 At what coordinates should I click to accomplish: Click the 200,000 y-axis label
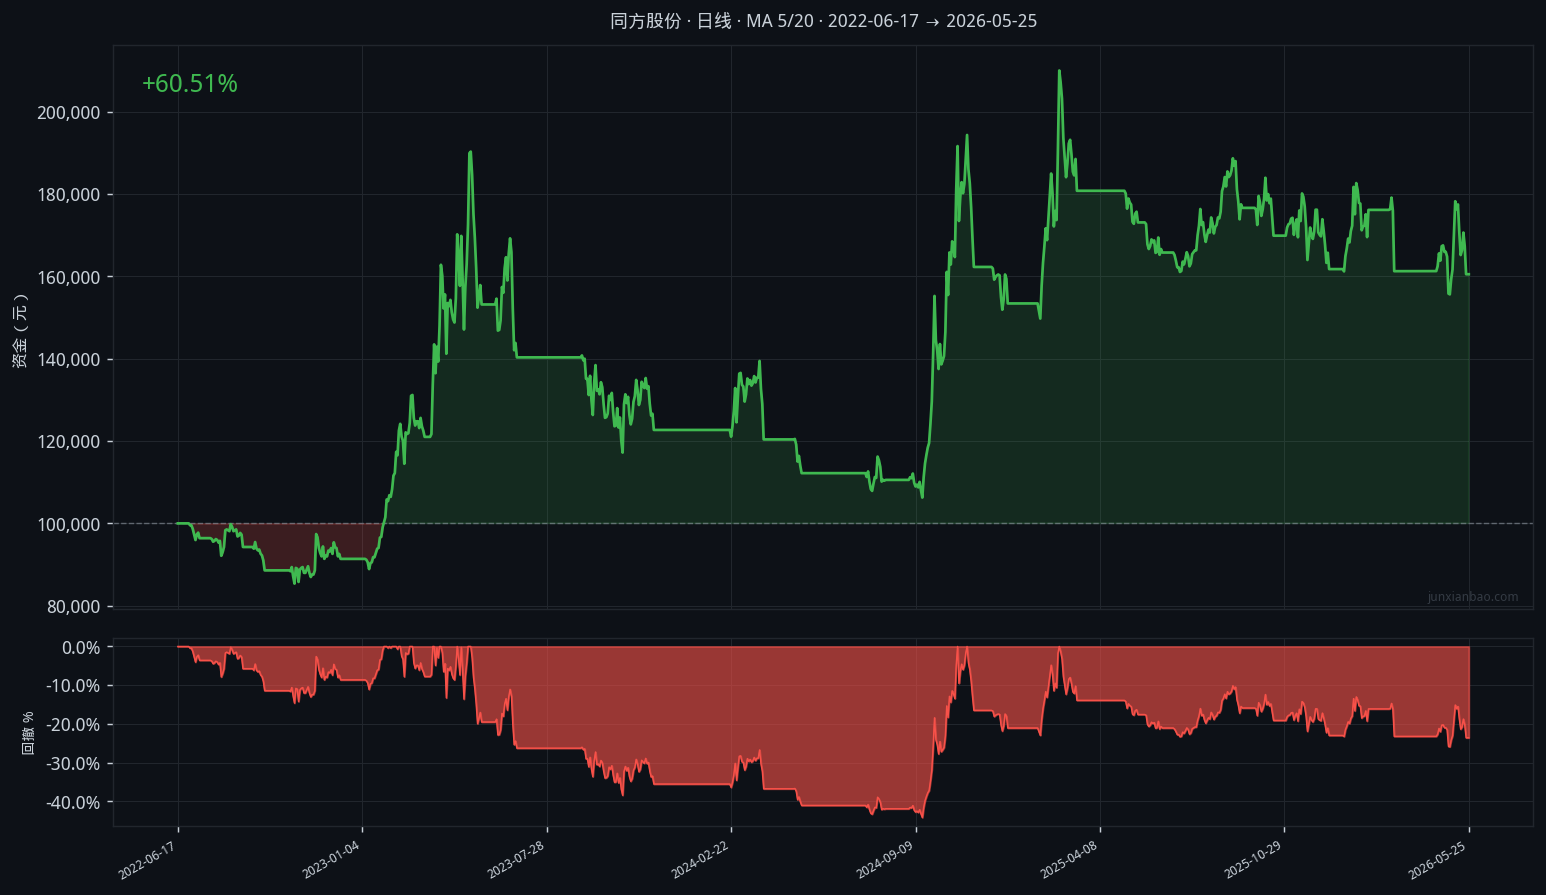pyautogui.click(x=69, y=113)
